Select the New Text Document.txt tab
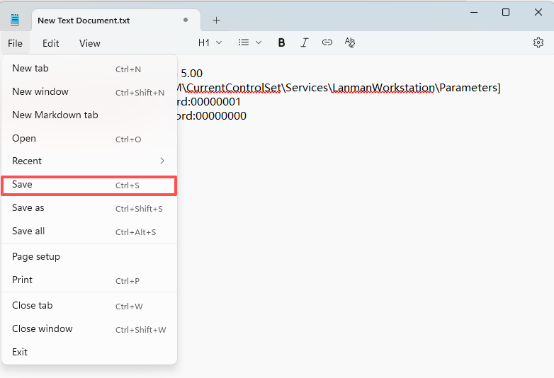Viewport: 554px width, 378px height. coord(116,20)
